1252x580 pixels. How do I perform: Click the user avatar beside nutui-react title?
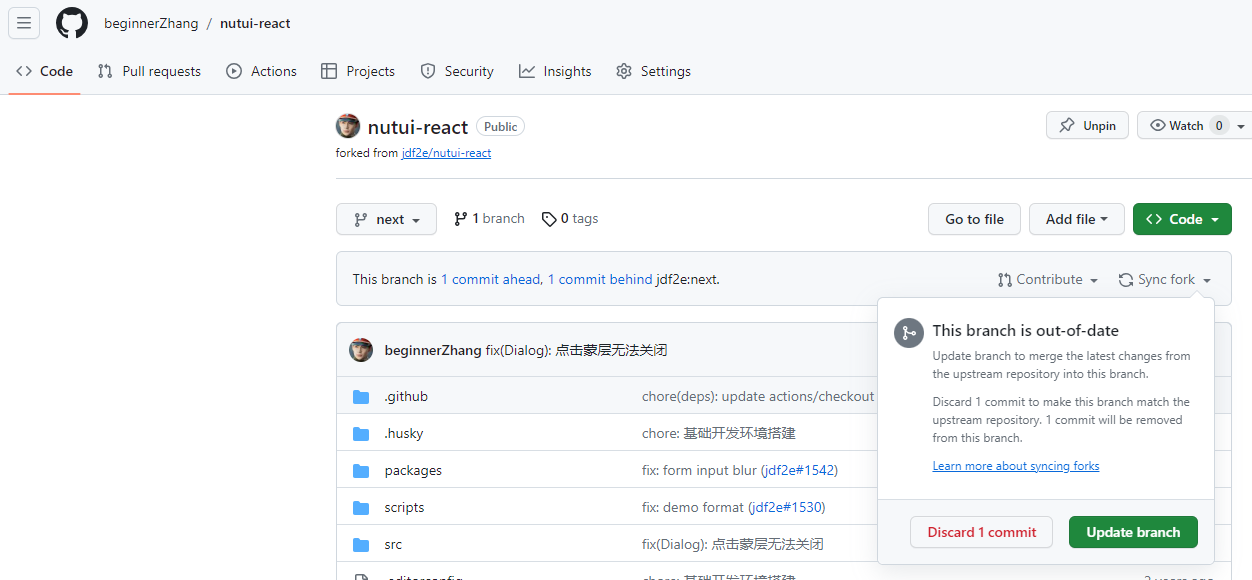click(x=348, y=126)
